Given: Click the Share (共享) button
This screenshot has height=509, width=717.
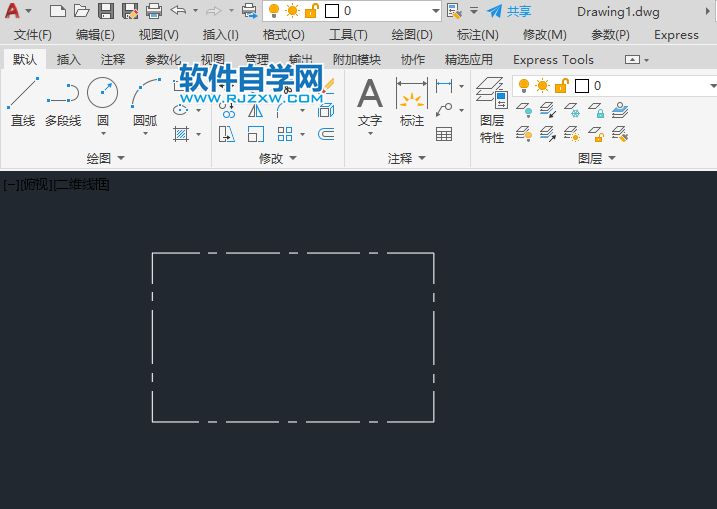Looking at the screenshot, I should [x=510, y=11].
